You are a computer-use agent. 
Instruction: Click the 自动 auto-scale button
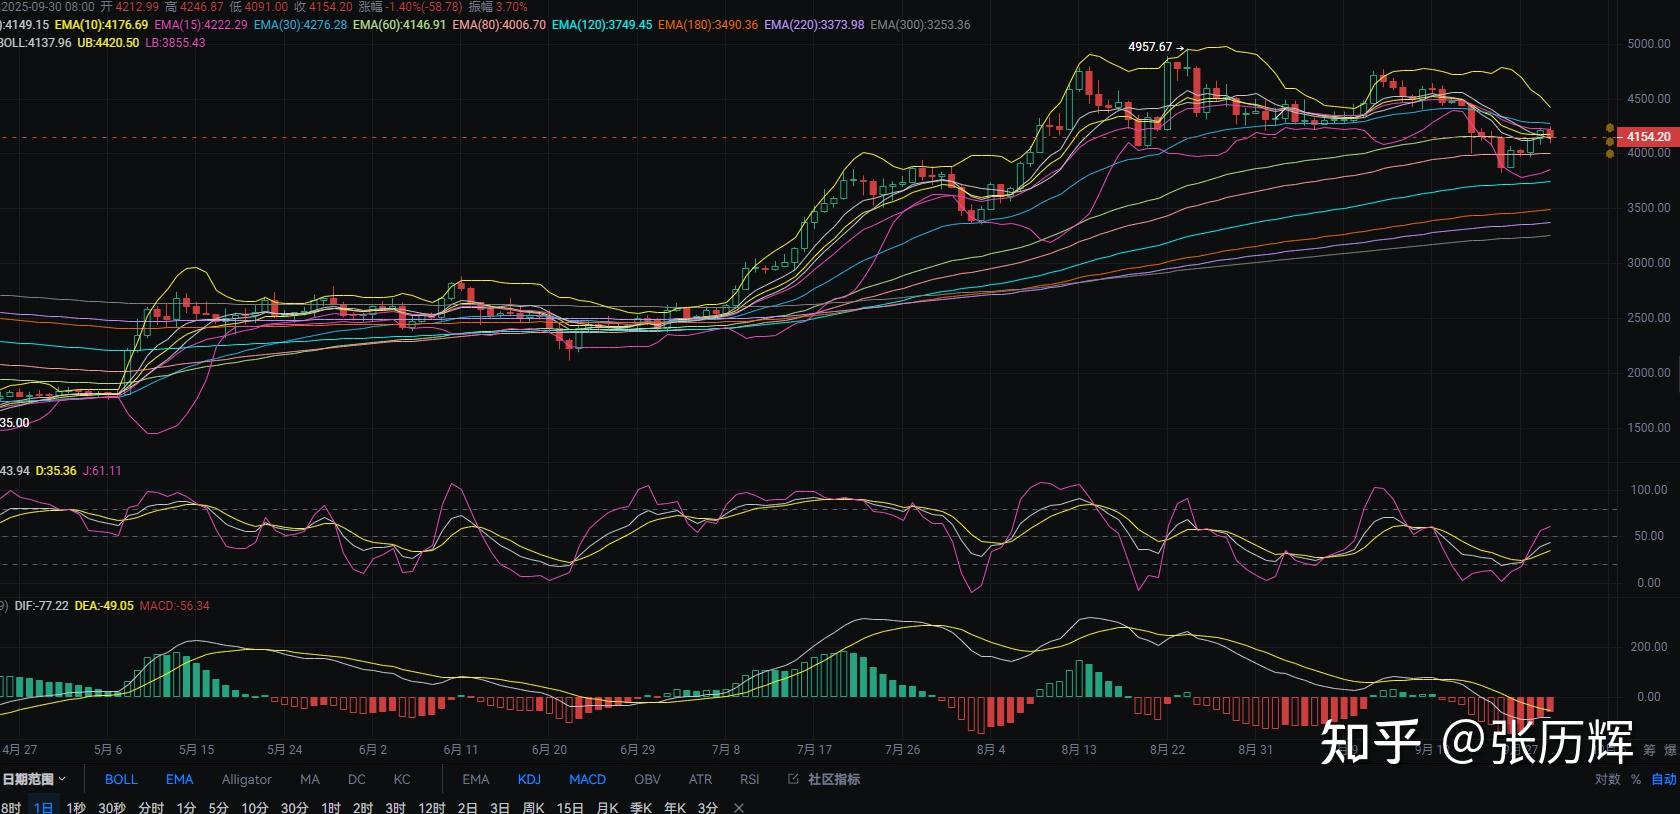coord(1663,779)
